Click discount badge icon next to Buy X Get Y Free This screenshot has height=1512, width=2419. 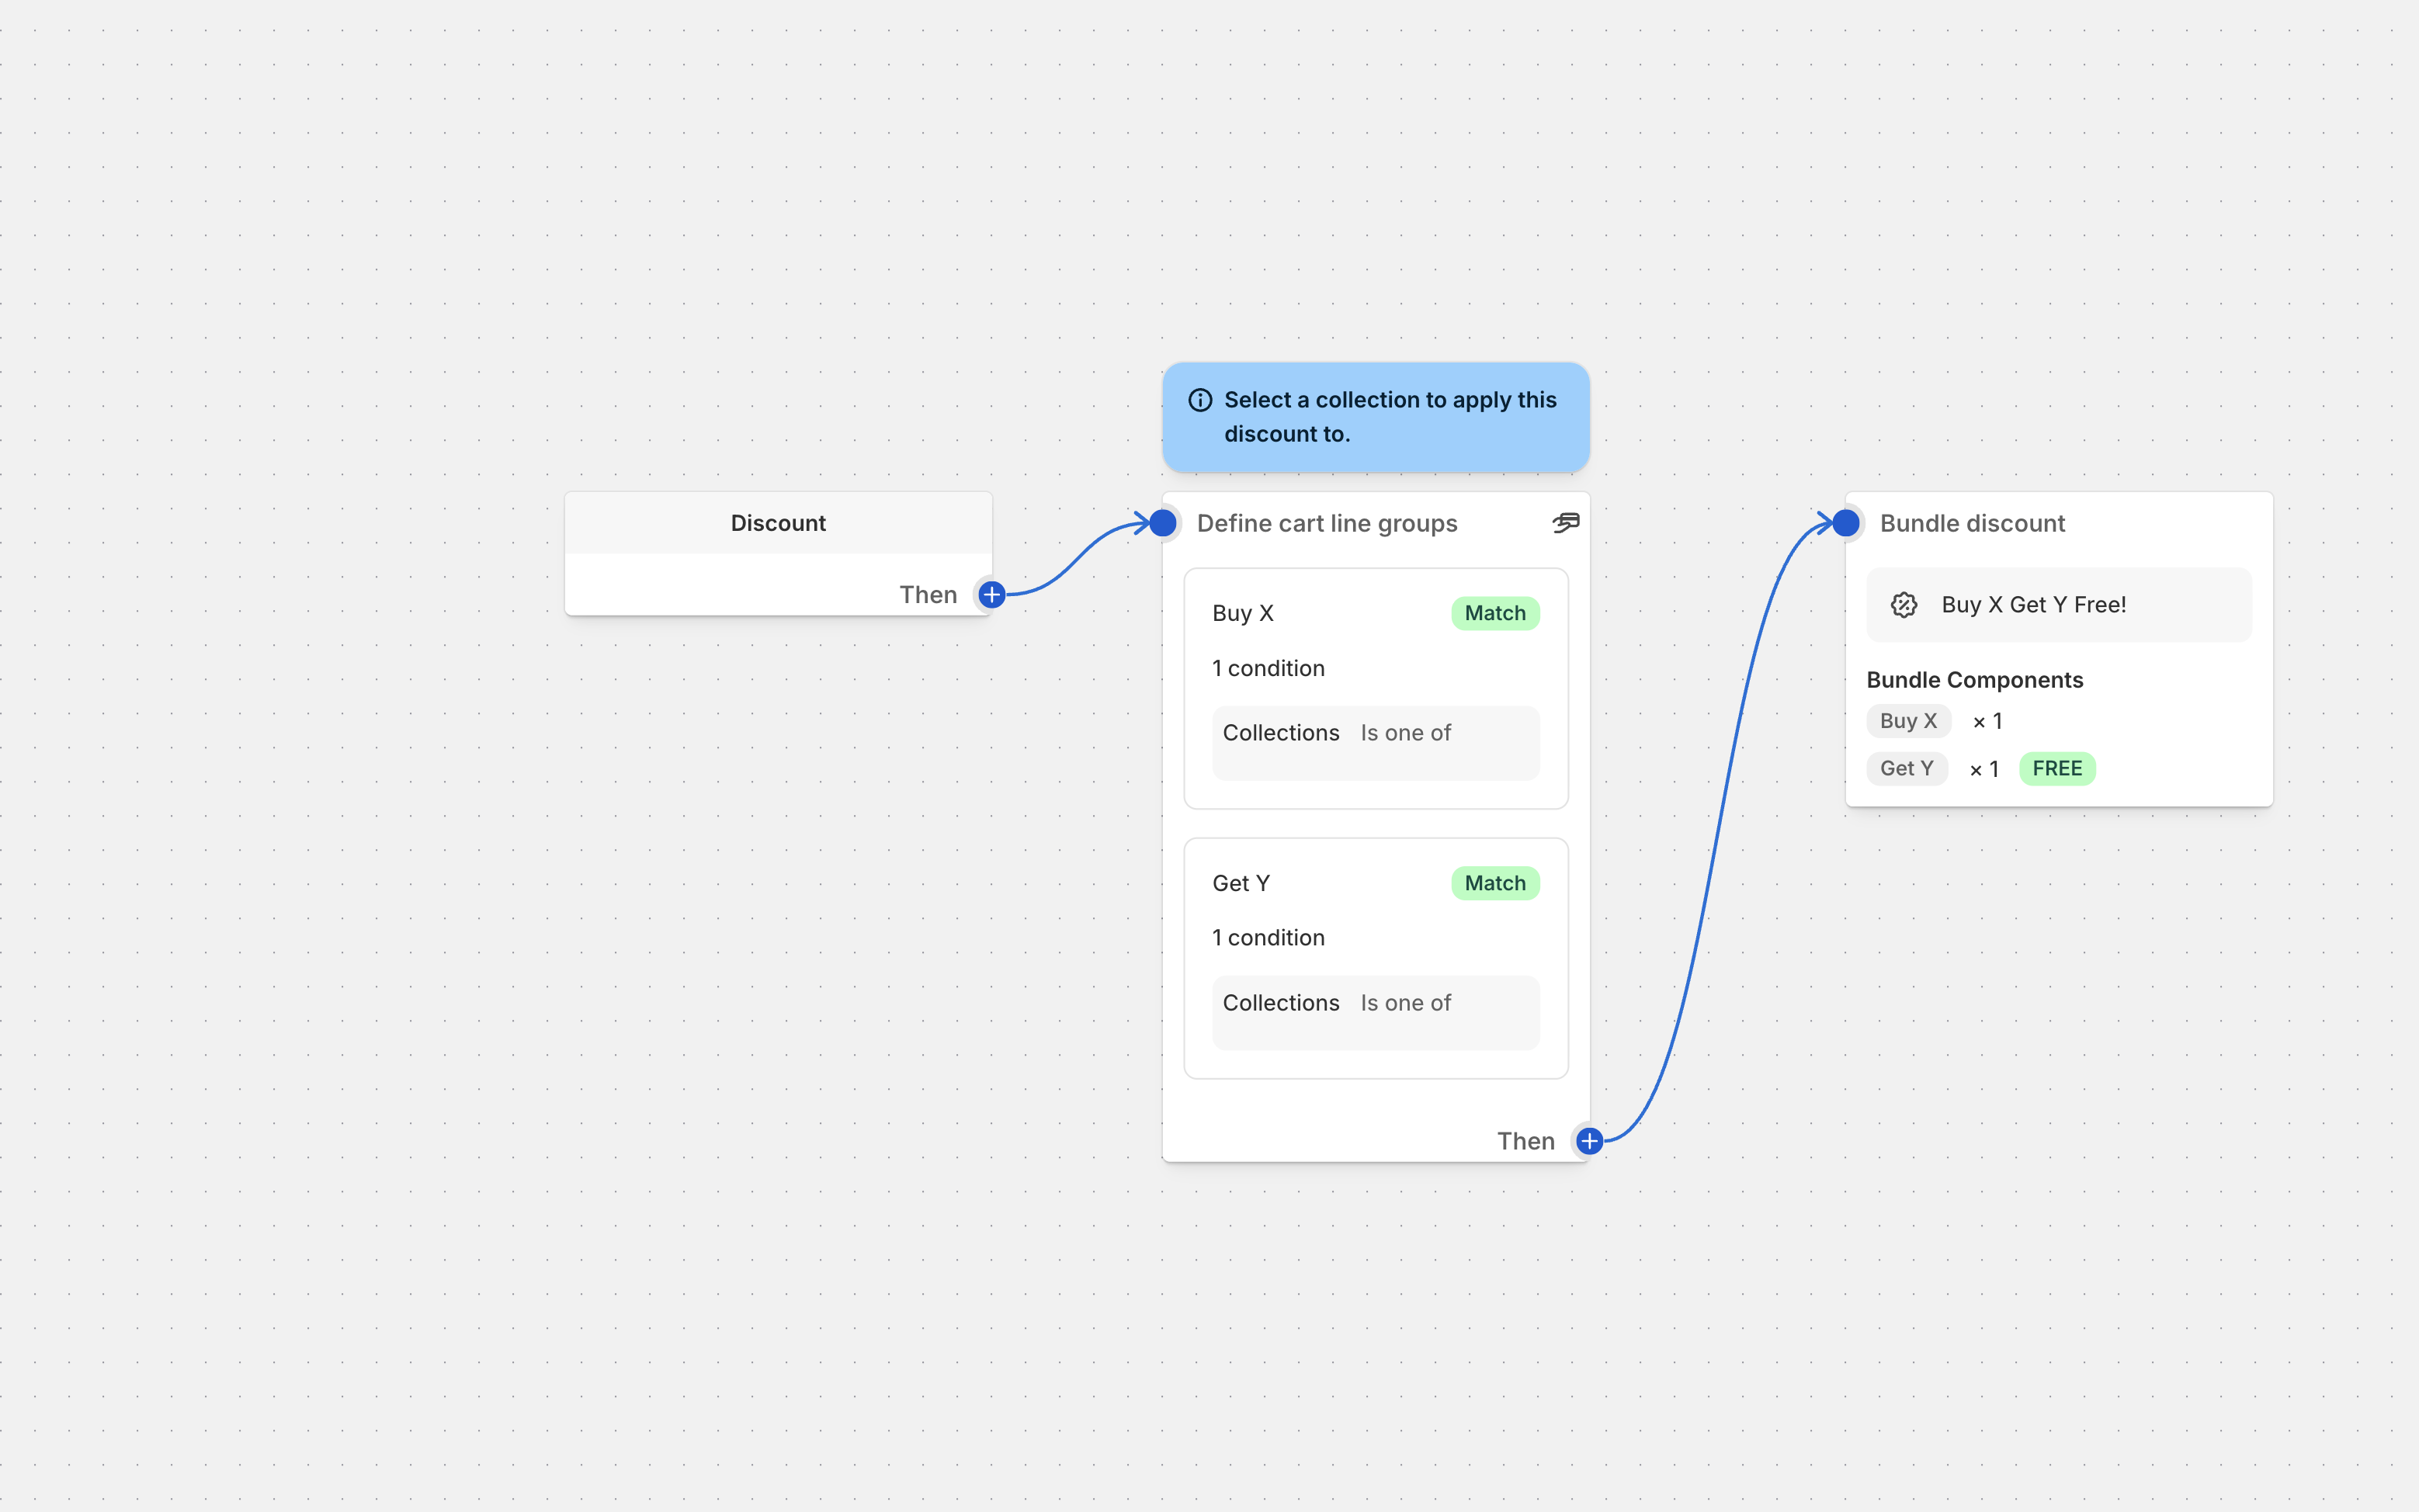tap(1904, 605)
